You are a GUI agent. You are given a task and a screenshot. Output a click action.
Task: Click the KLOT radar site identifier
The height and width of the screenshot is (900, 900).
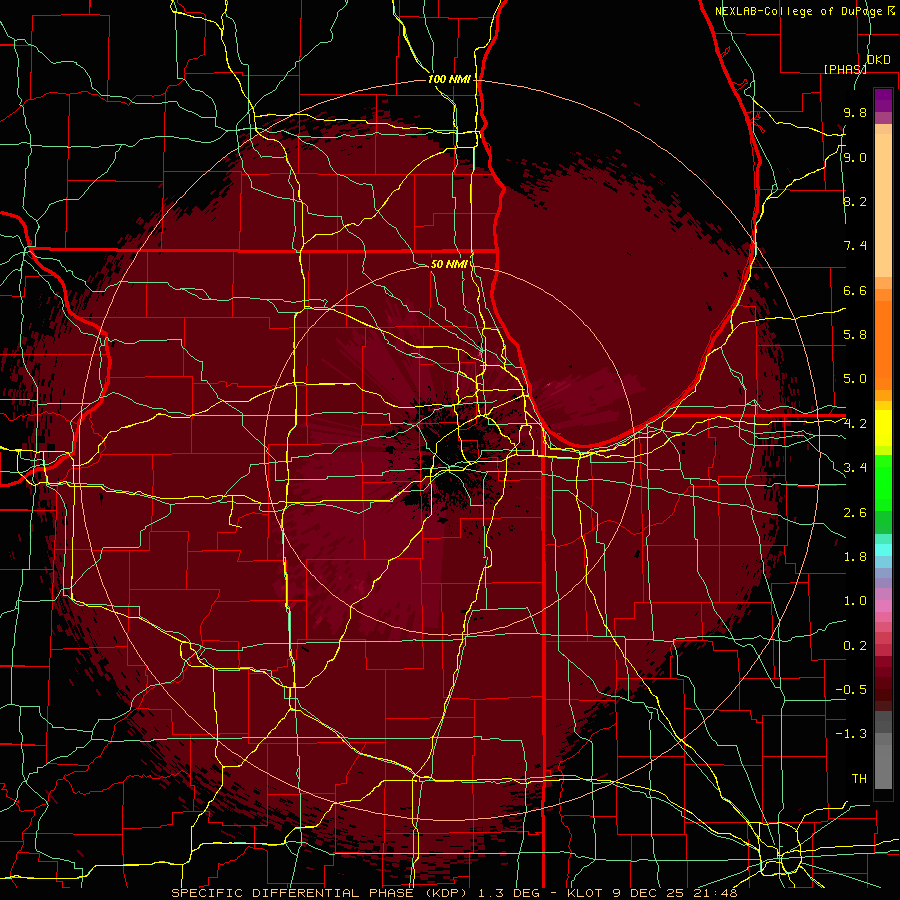pyautogui.click(x=585, y=893)
